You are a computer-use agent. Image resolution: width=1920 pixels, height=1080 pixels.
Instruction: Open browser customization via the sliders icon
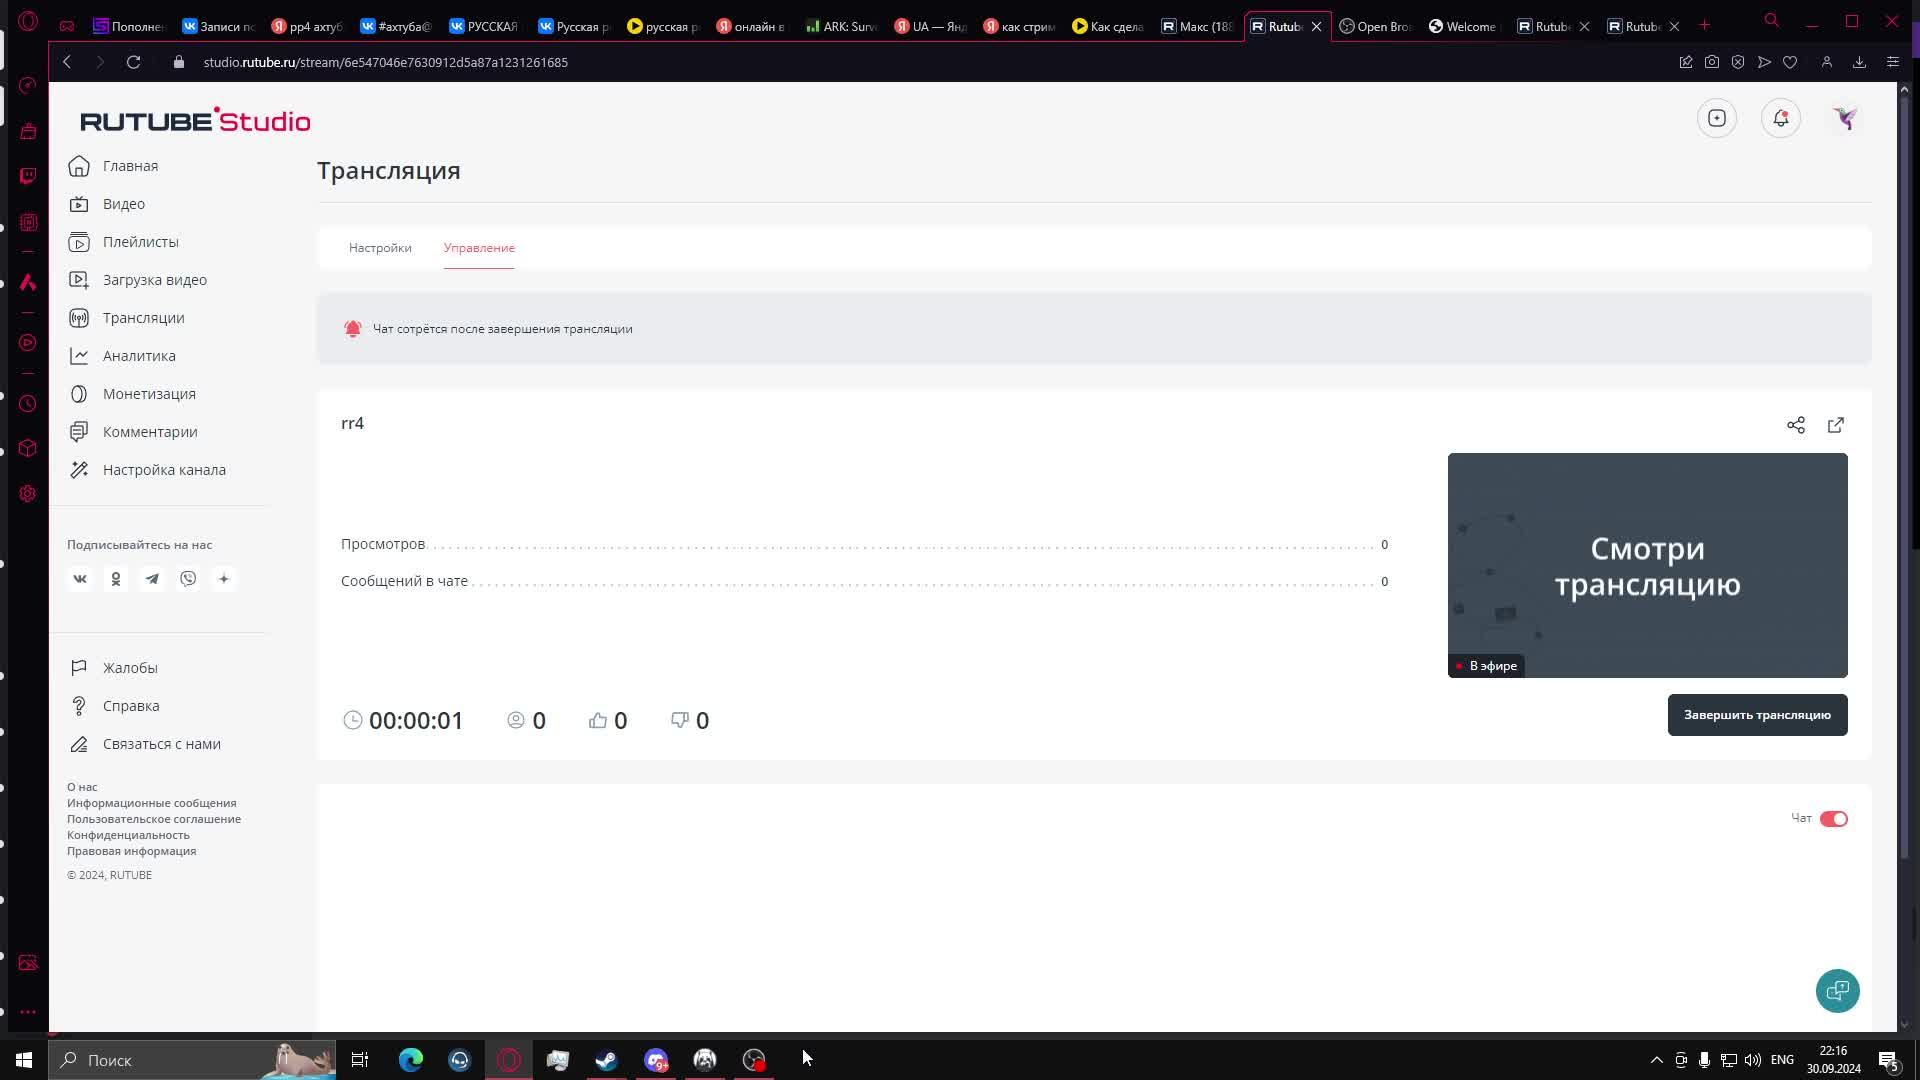(x=1892, y=61)
